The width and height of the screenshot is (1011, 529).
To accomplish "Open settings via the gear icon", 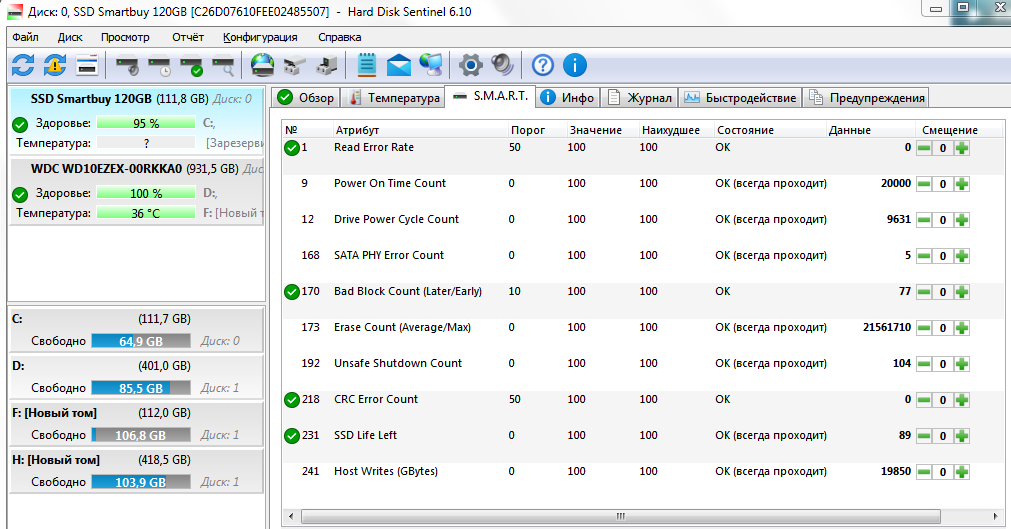I will 470,66.
